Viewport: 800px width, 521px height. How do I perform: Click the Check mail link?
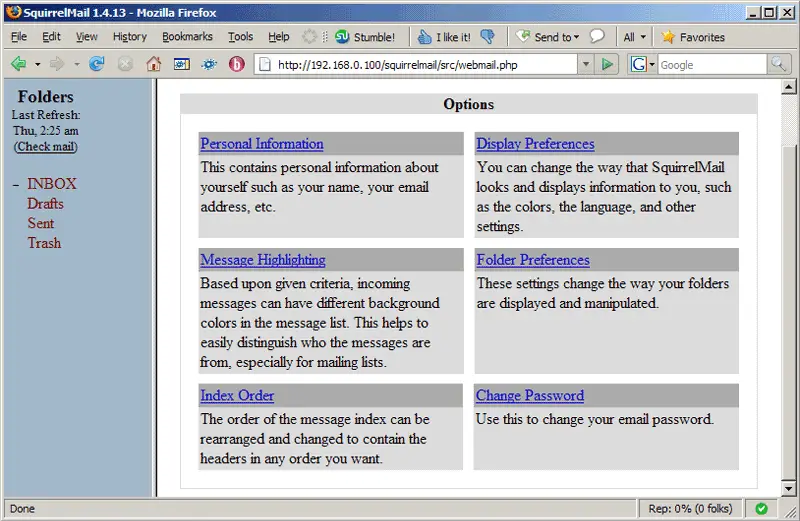tap(46, 146)
